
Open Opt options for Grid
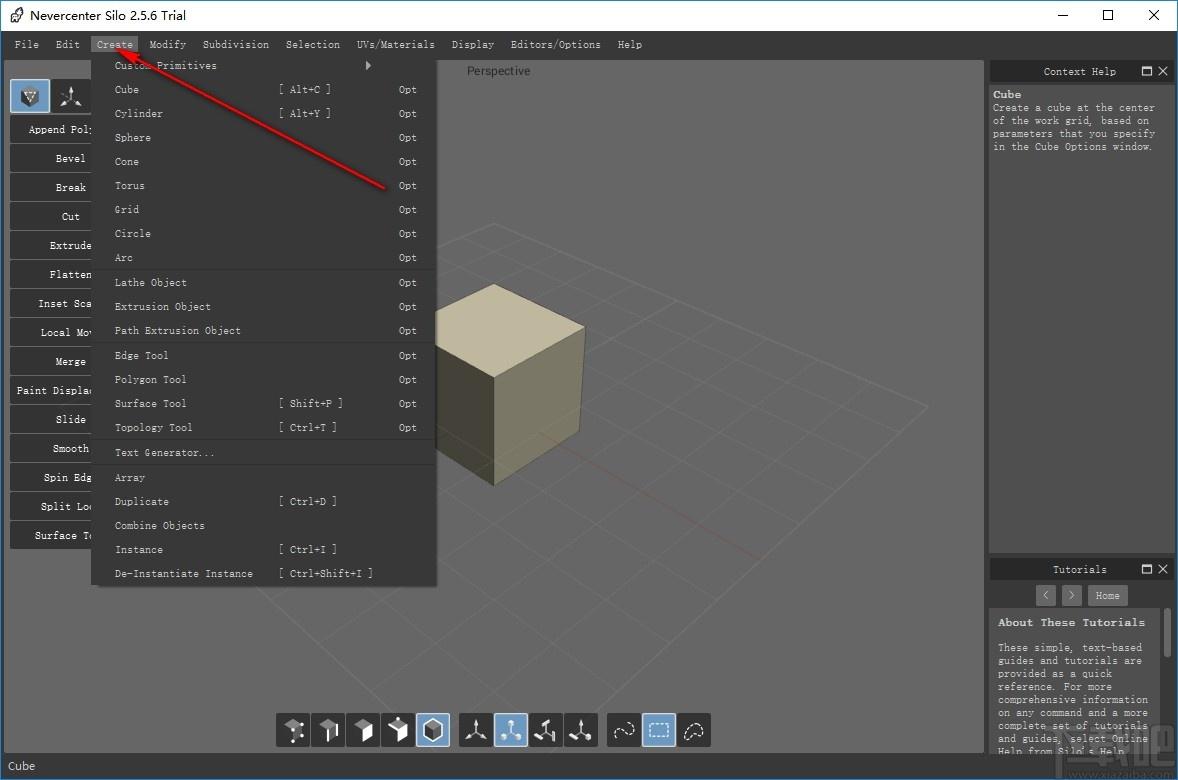(407, 210)
